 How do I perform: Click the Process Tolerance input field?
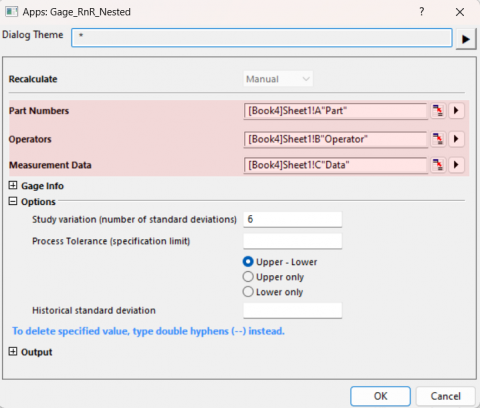pyautogui.click(x=293, y=241)
